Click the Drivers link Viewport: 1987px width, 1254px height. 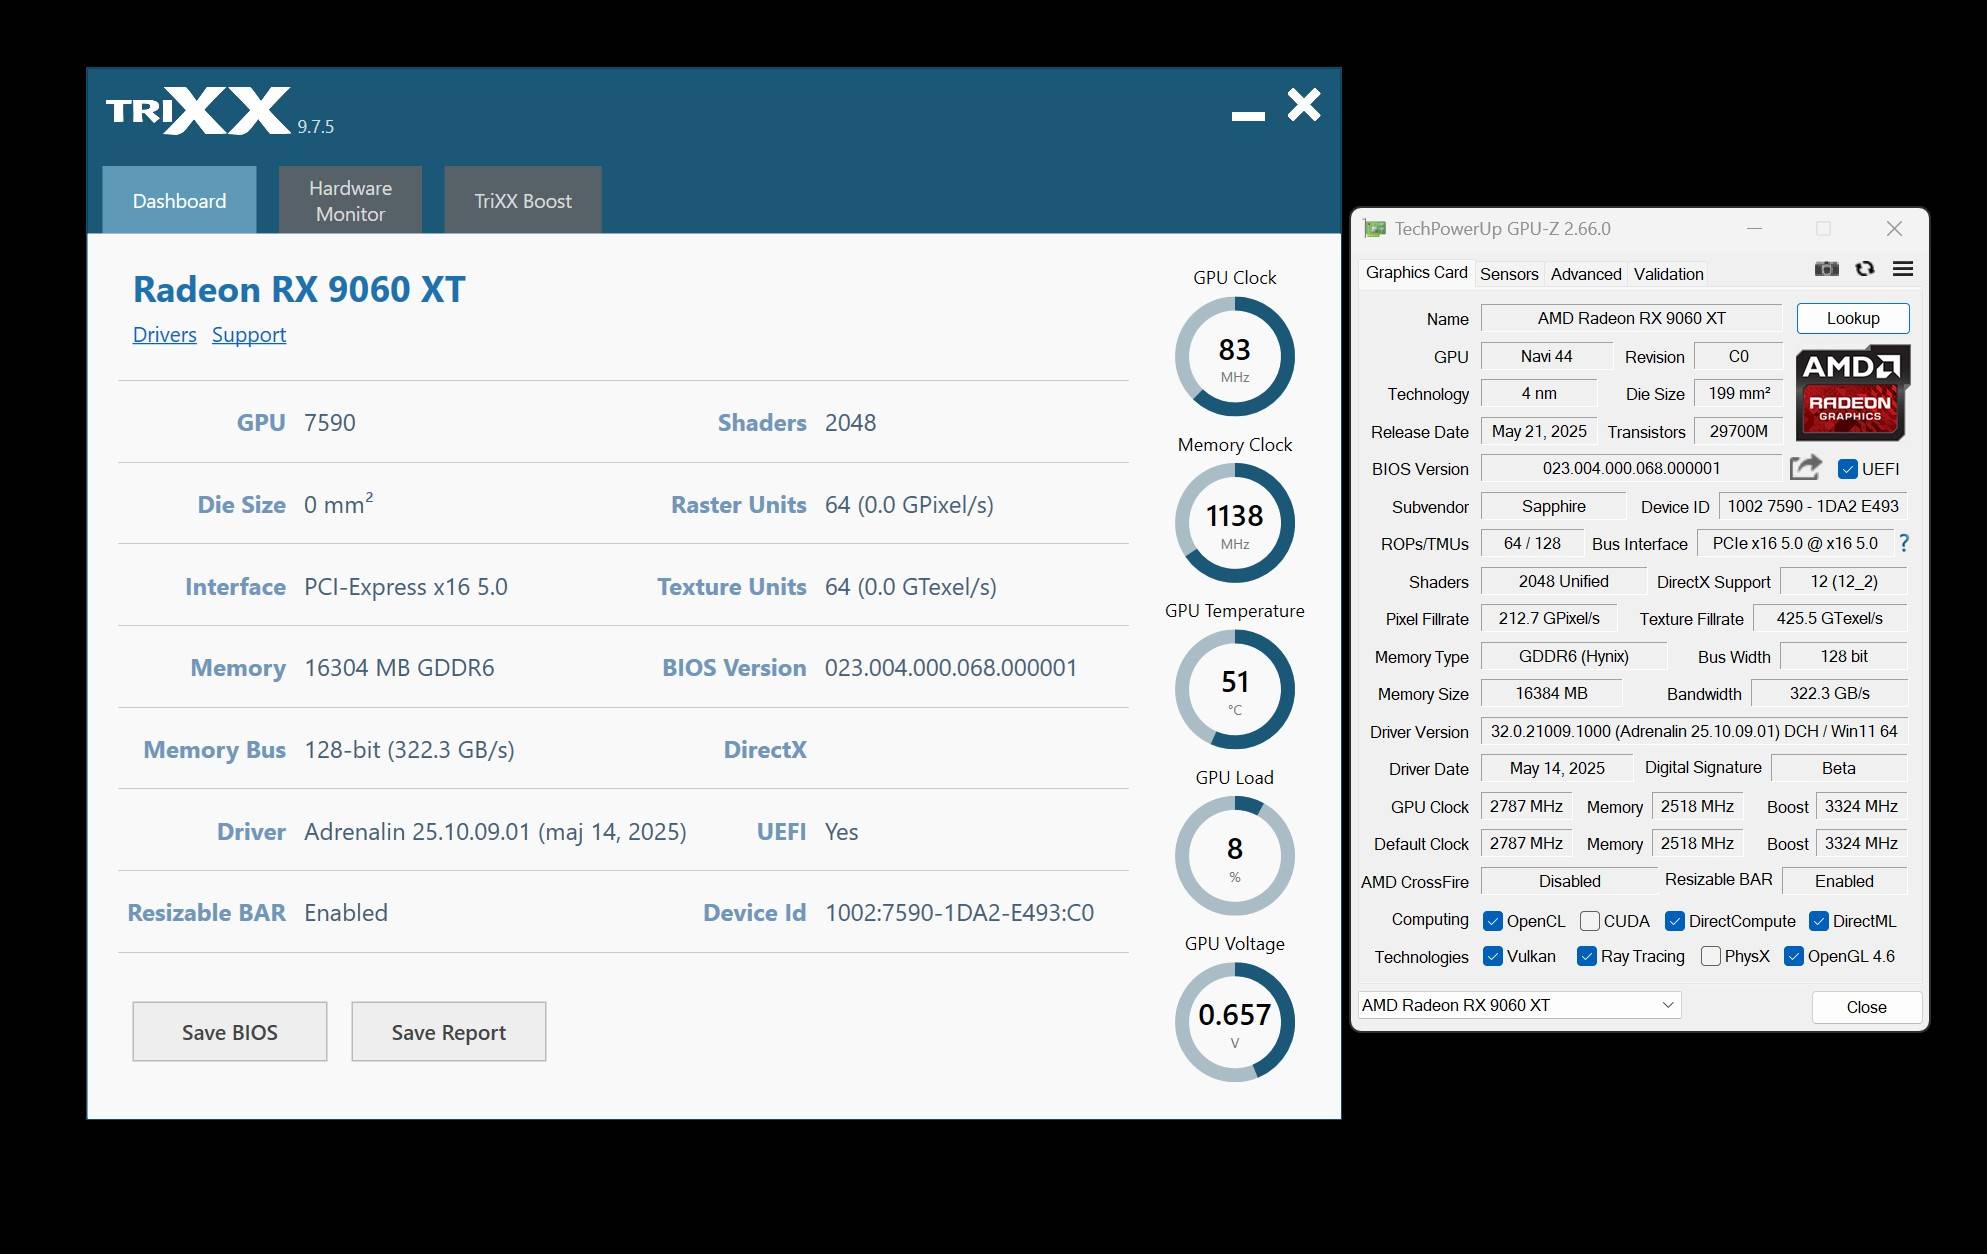coord(165,335)
